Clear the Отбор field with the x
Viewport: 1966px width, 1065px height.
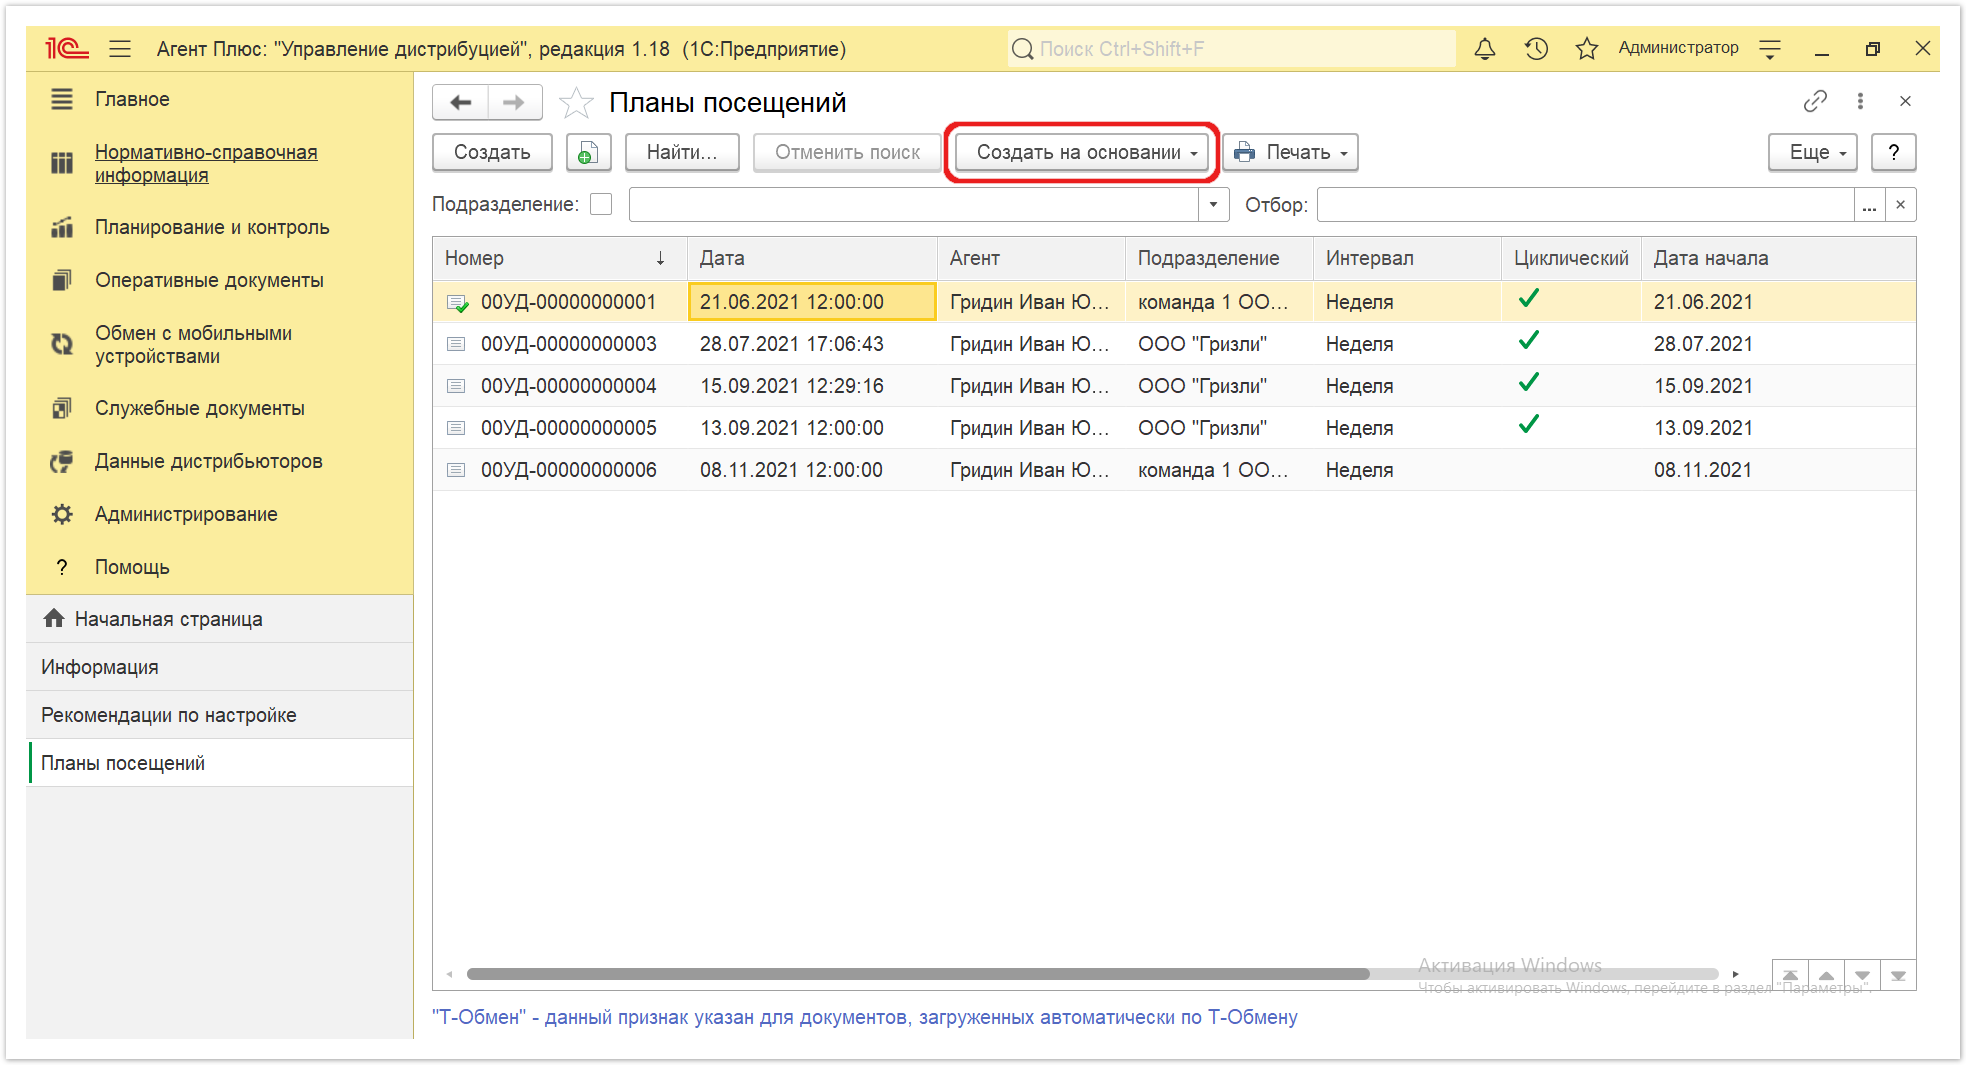[1900, 205]
